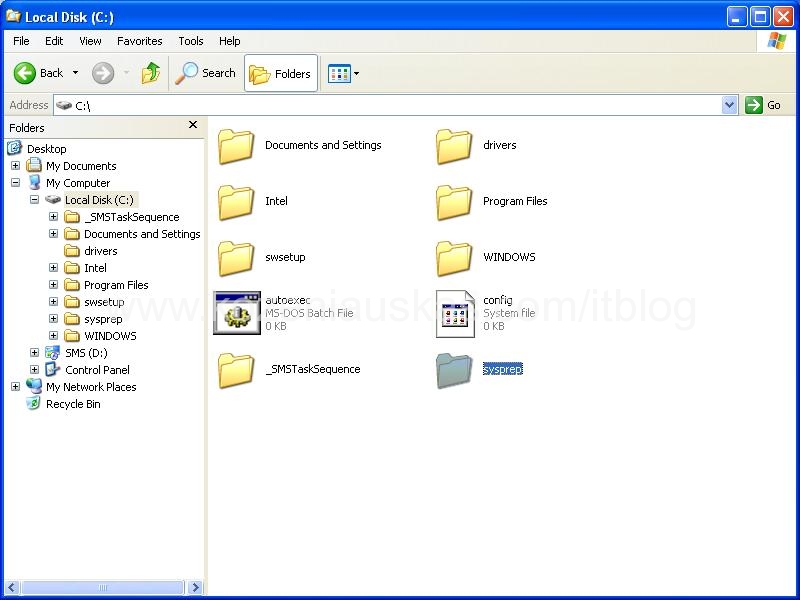Expand _SMSTaskSequence in the tree
Image resolution: width=800 pixels, height=600 pixels.
tap(53, 217)
